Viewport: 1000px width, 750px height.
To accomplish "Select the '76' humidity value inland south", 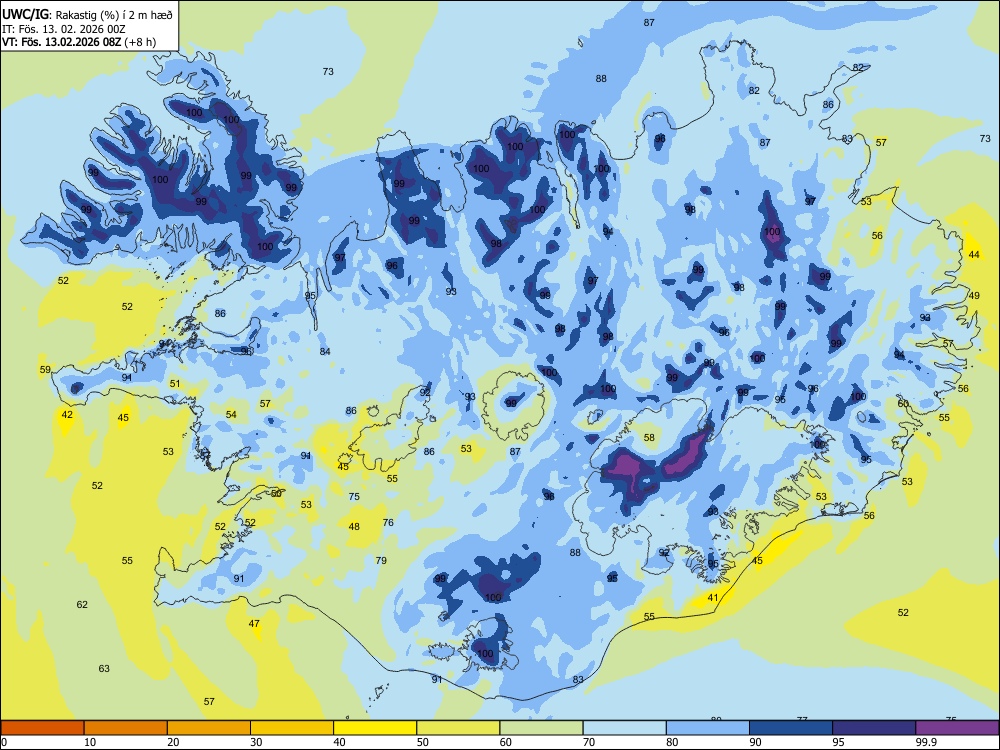I will click(388, 522).
